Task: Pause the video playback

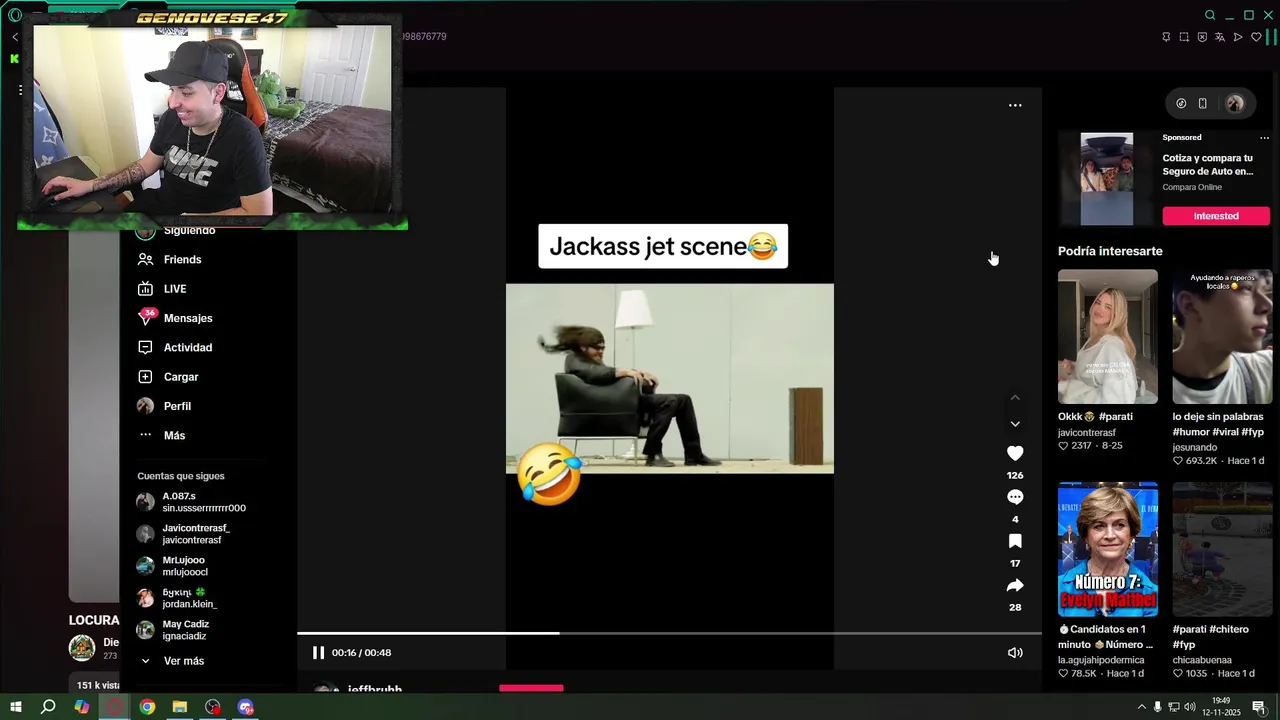Action: tap(318, 652)
